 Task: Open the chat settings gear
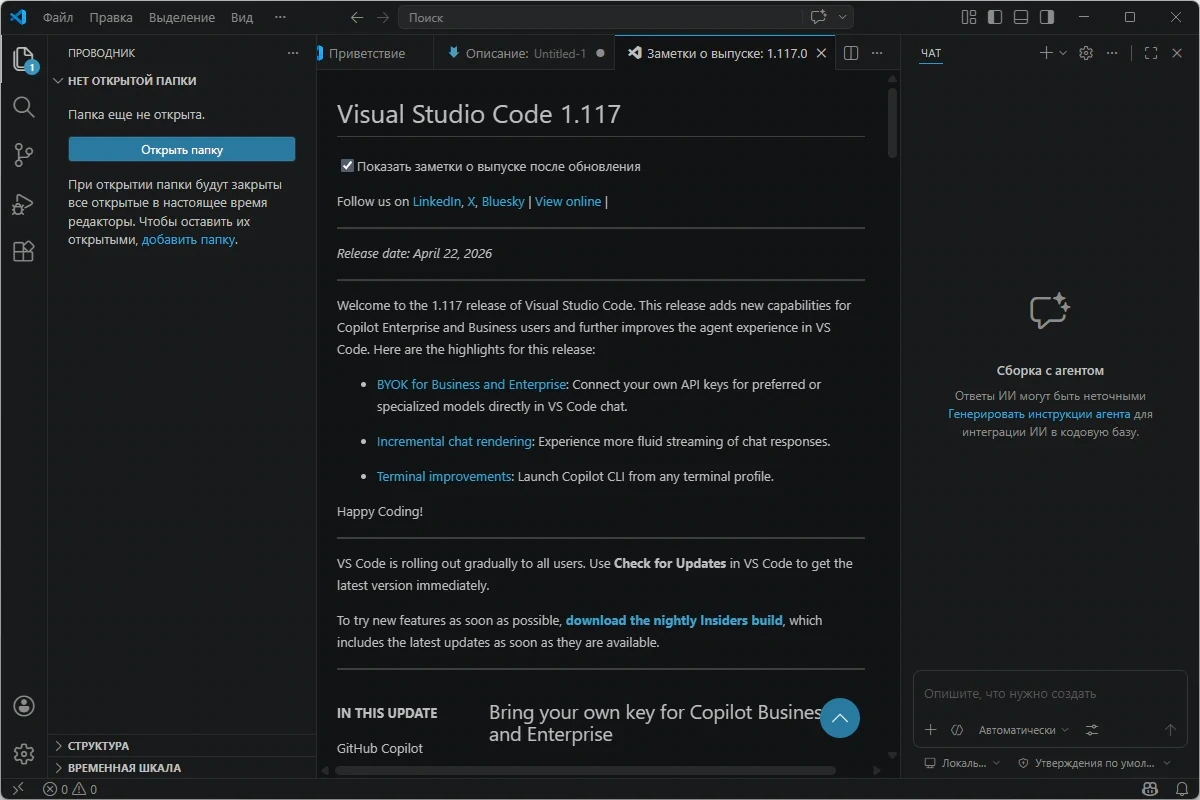[x=1086, y=53]
